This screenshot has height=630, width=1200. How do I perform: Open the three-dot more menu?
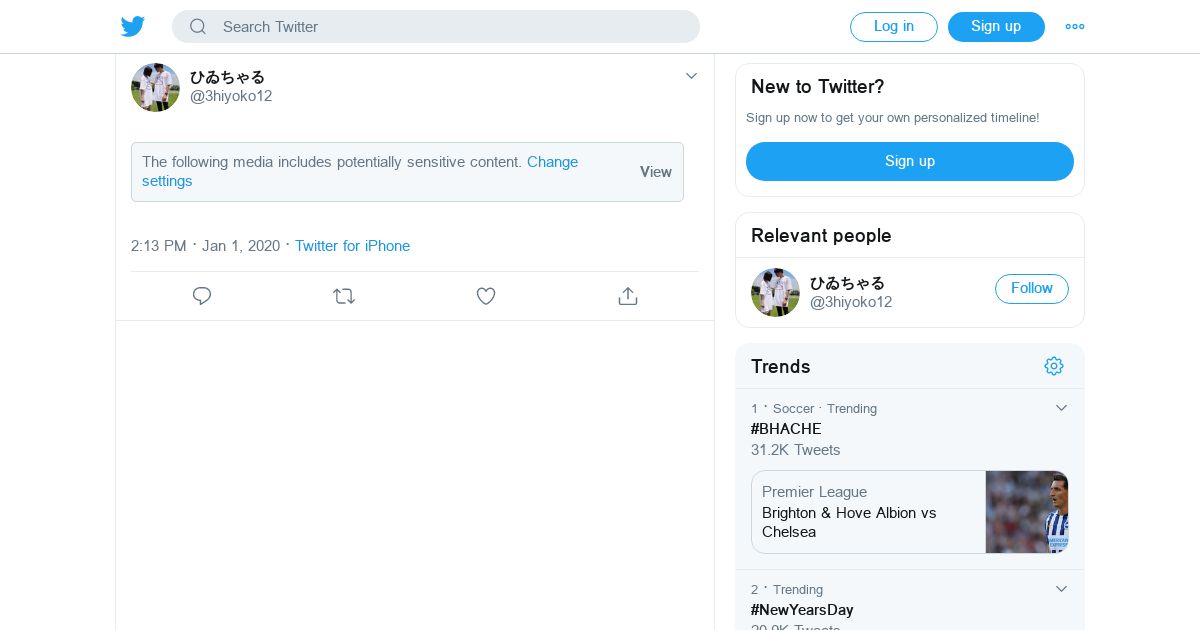coord(1075,27)
